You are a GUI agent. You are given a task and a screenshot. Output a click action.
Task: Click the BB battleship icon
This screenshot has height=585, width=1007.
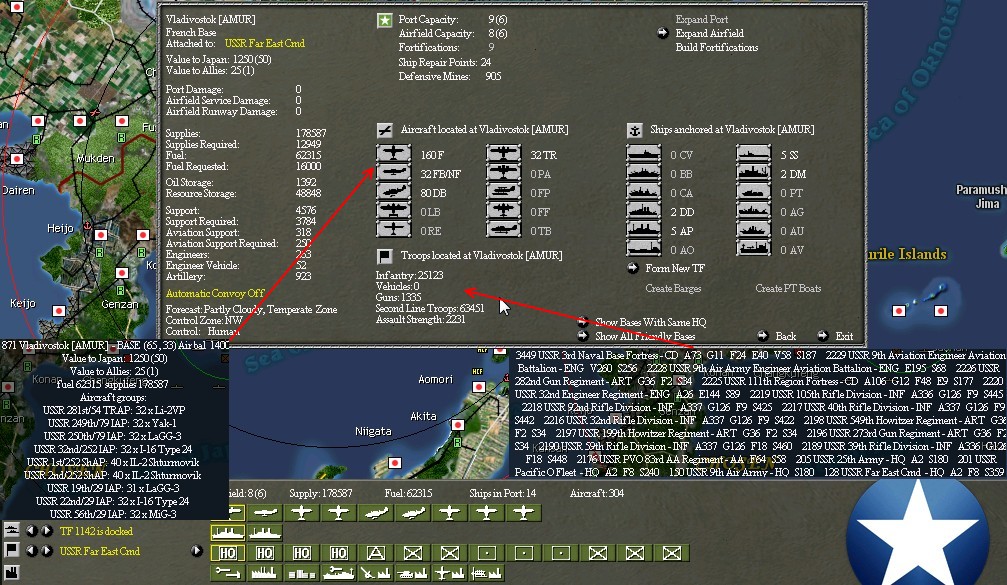click(644, 173)
